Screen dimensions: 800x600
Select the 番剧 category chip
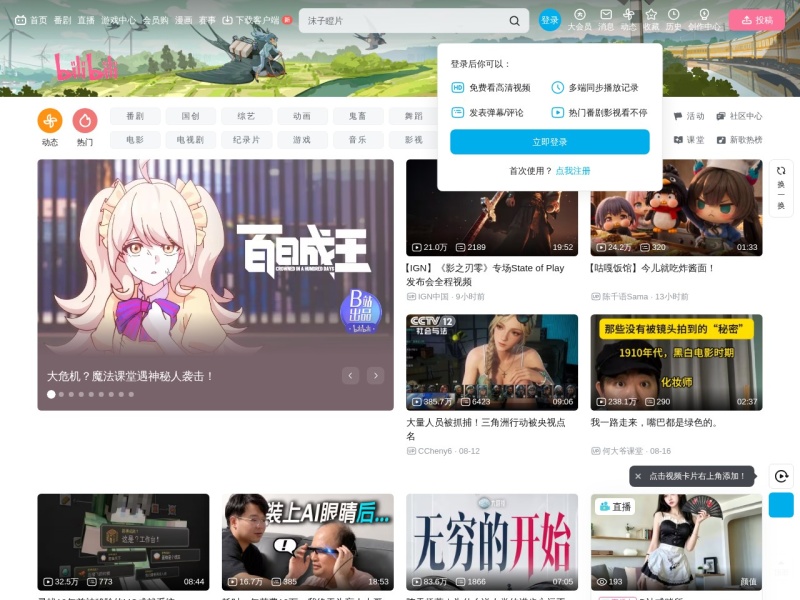point(135,116)
